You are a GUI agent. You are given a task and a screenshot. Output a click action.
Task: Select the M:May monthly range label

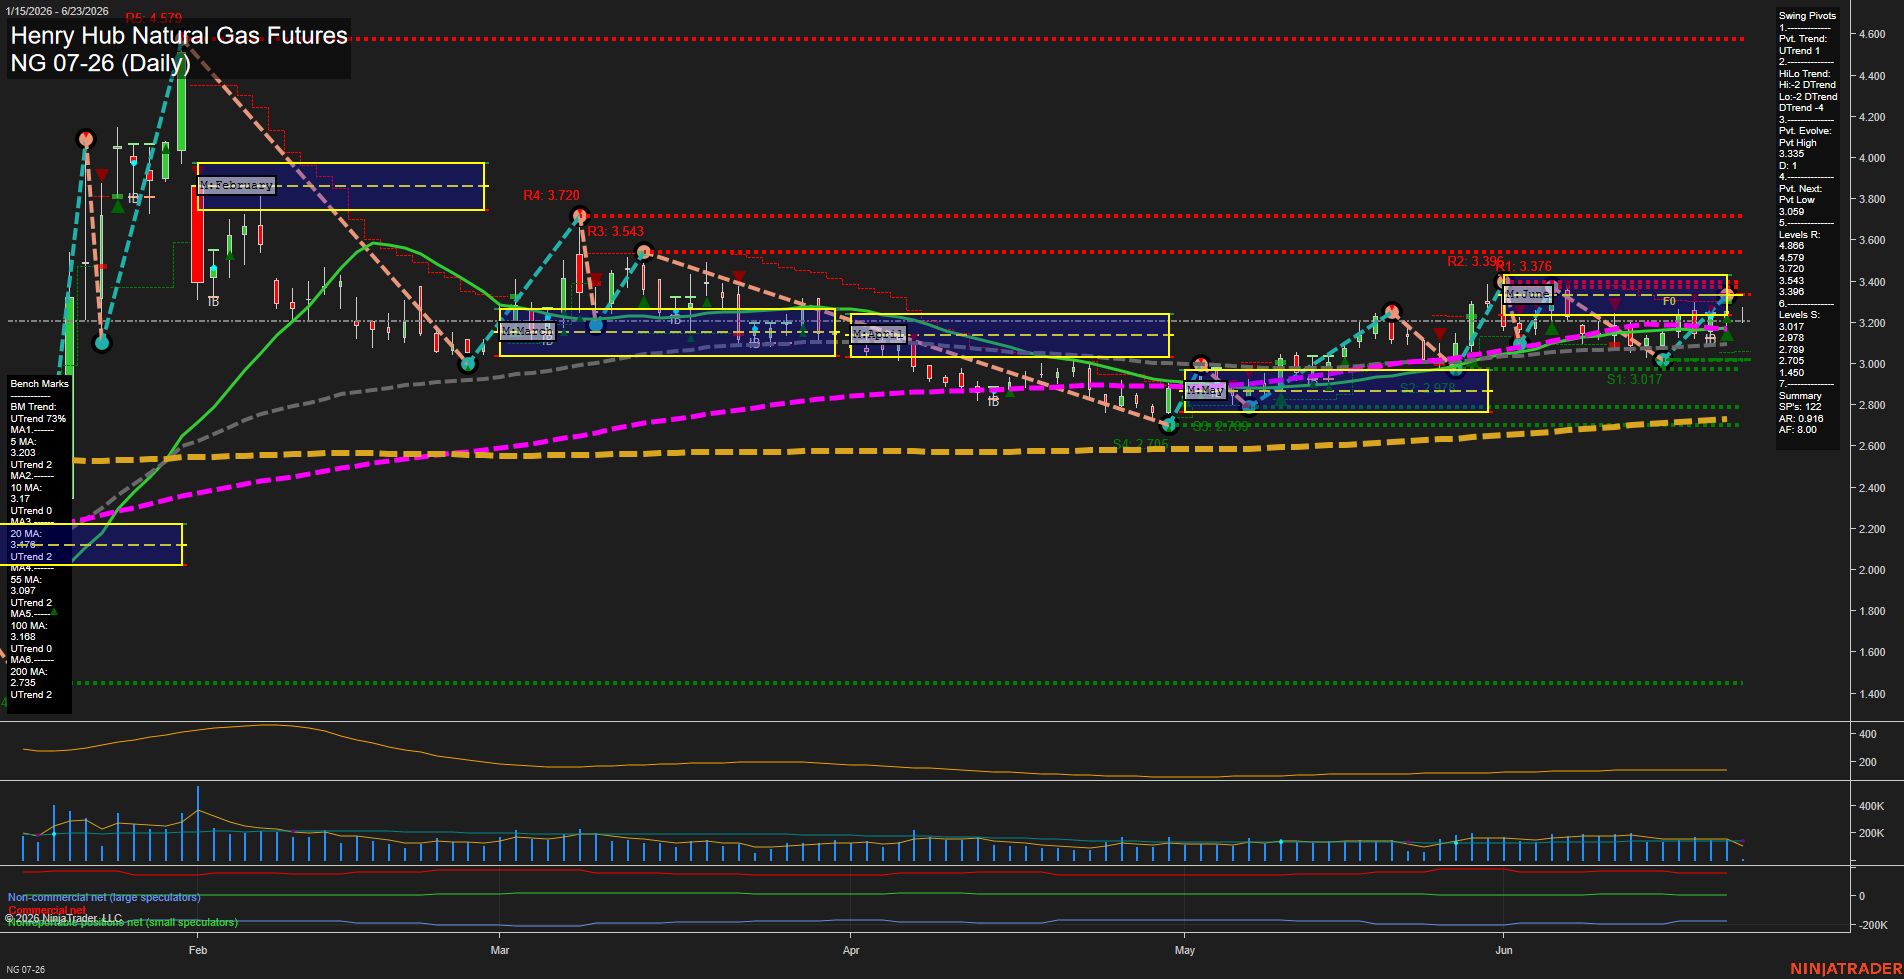coord(1205,390)
